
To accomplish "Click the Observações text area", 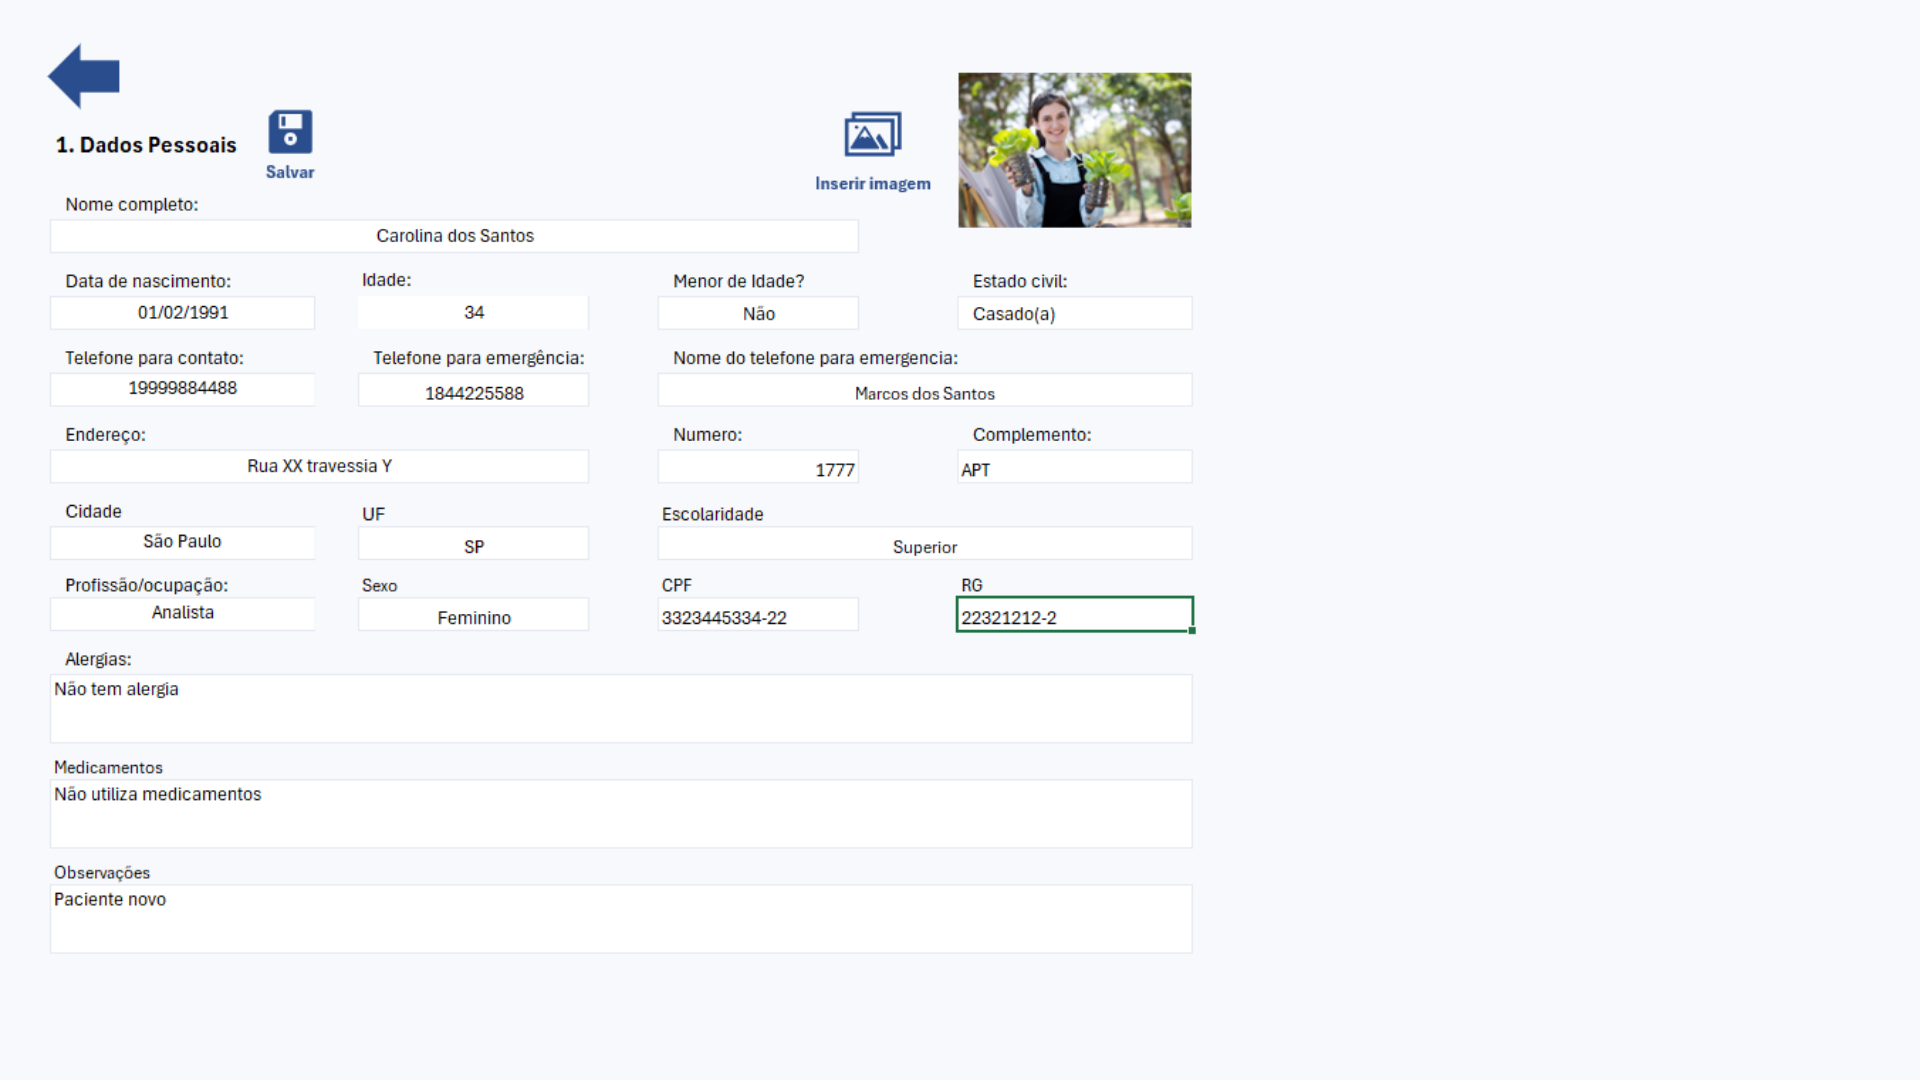I will point(620,919).
